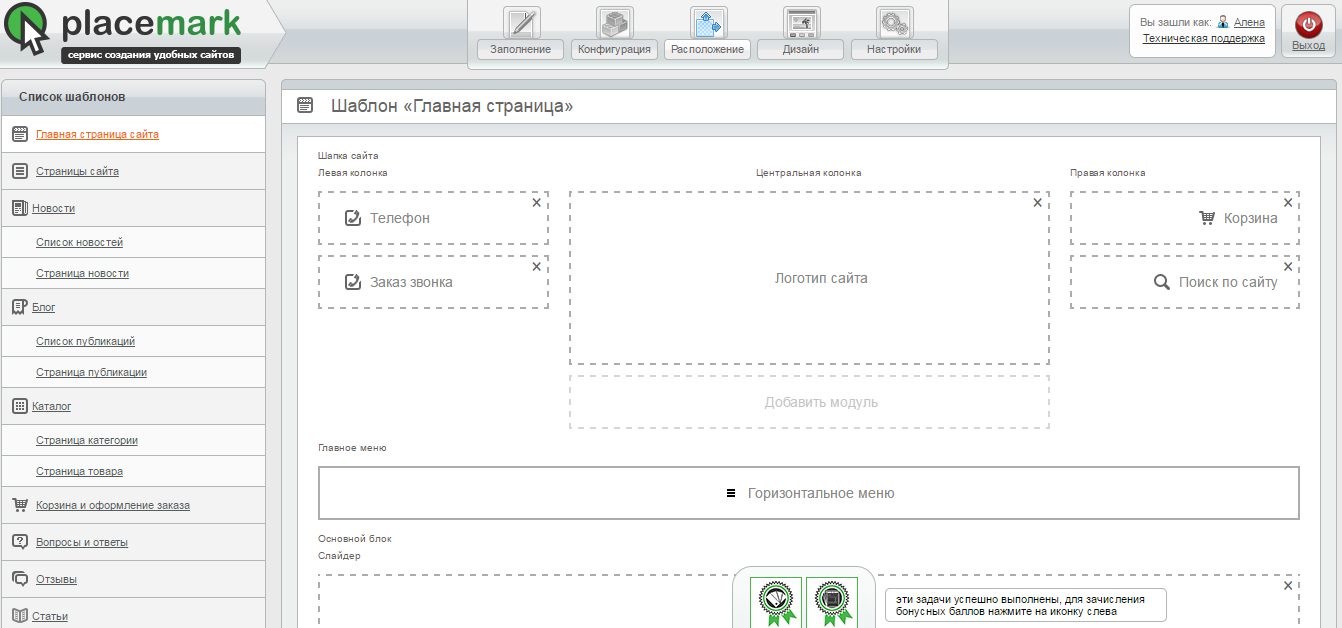Open the Каталог templates section
Screen dimensions: 1342x628
[51, 407]
